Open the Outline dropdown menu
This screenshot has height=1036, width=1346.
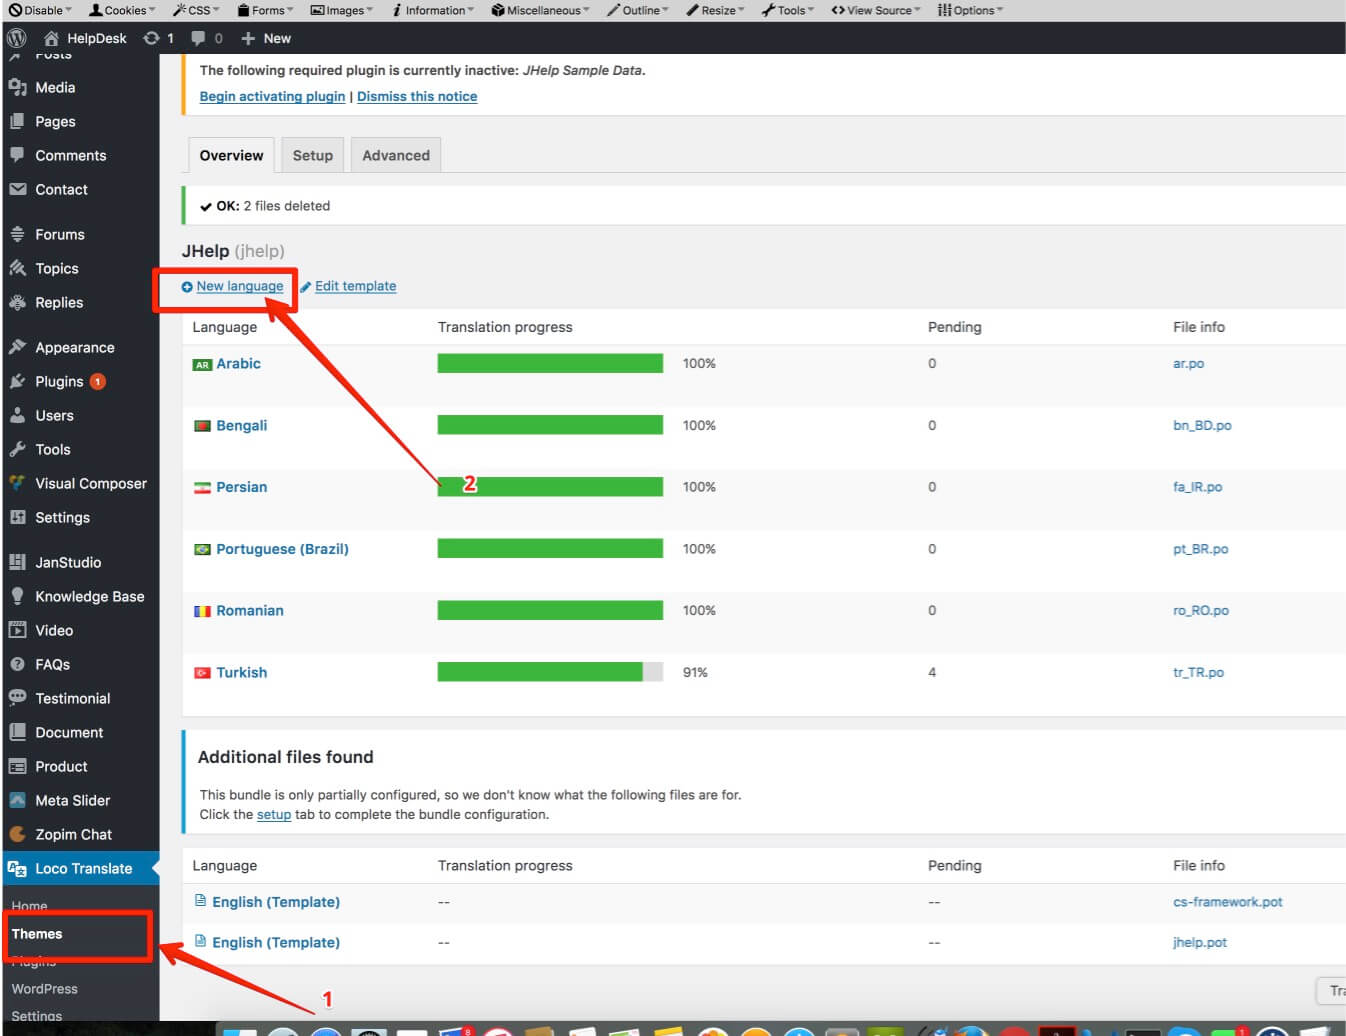point(638,10)
